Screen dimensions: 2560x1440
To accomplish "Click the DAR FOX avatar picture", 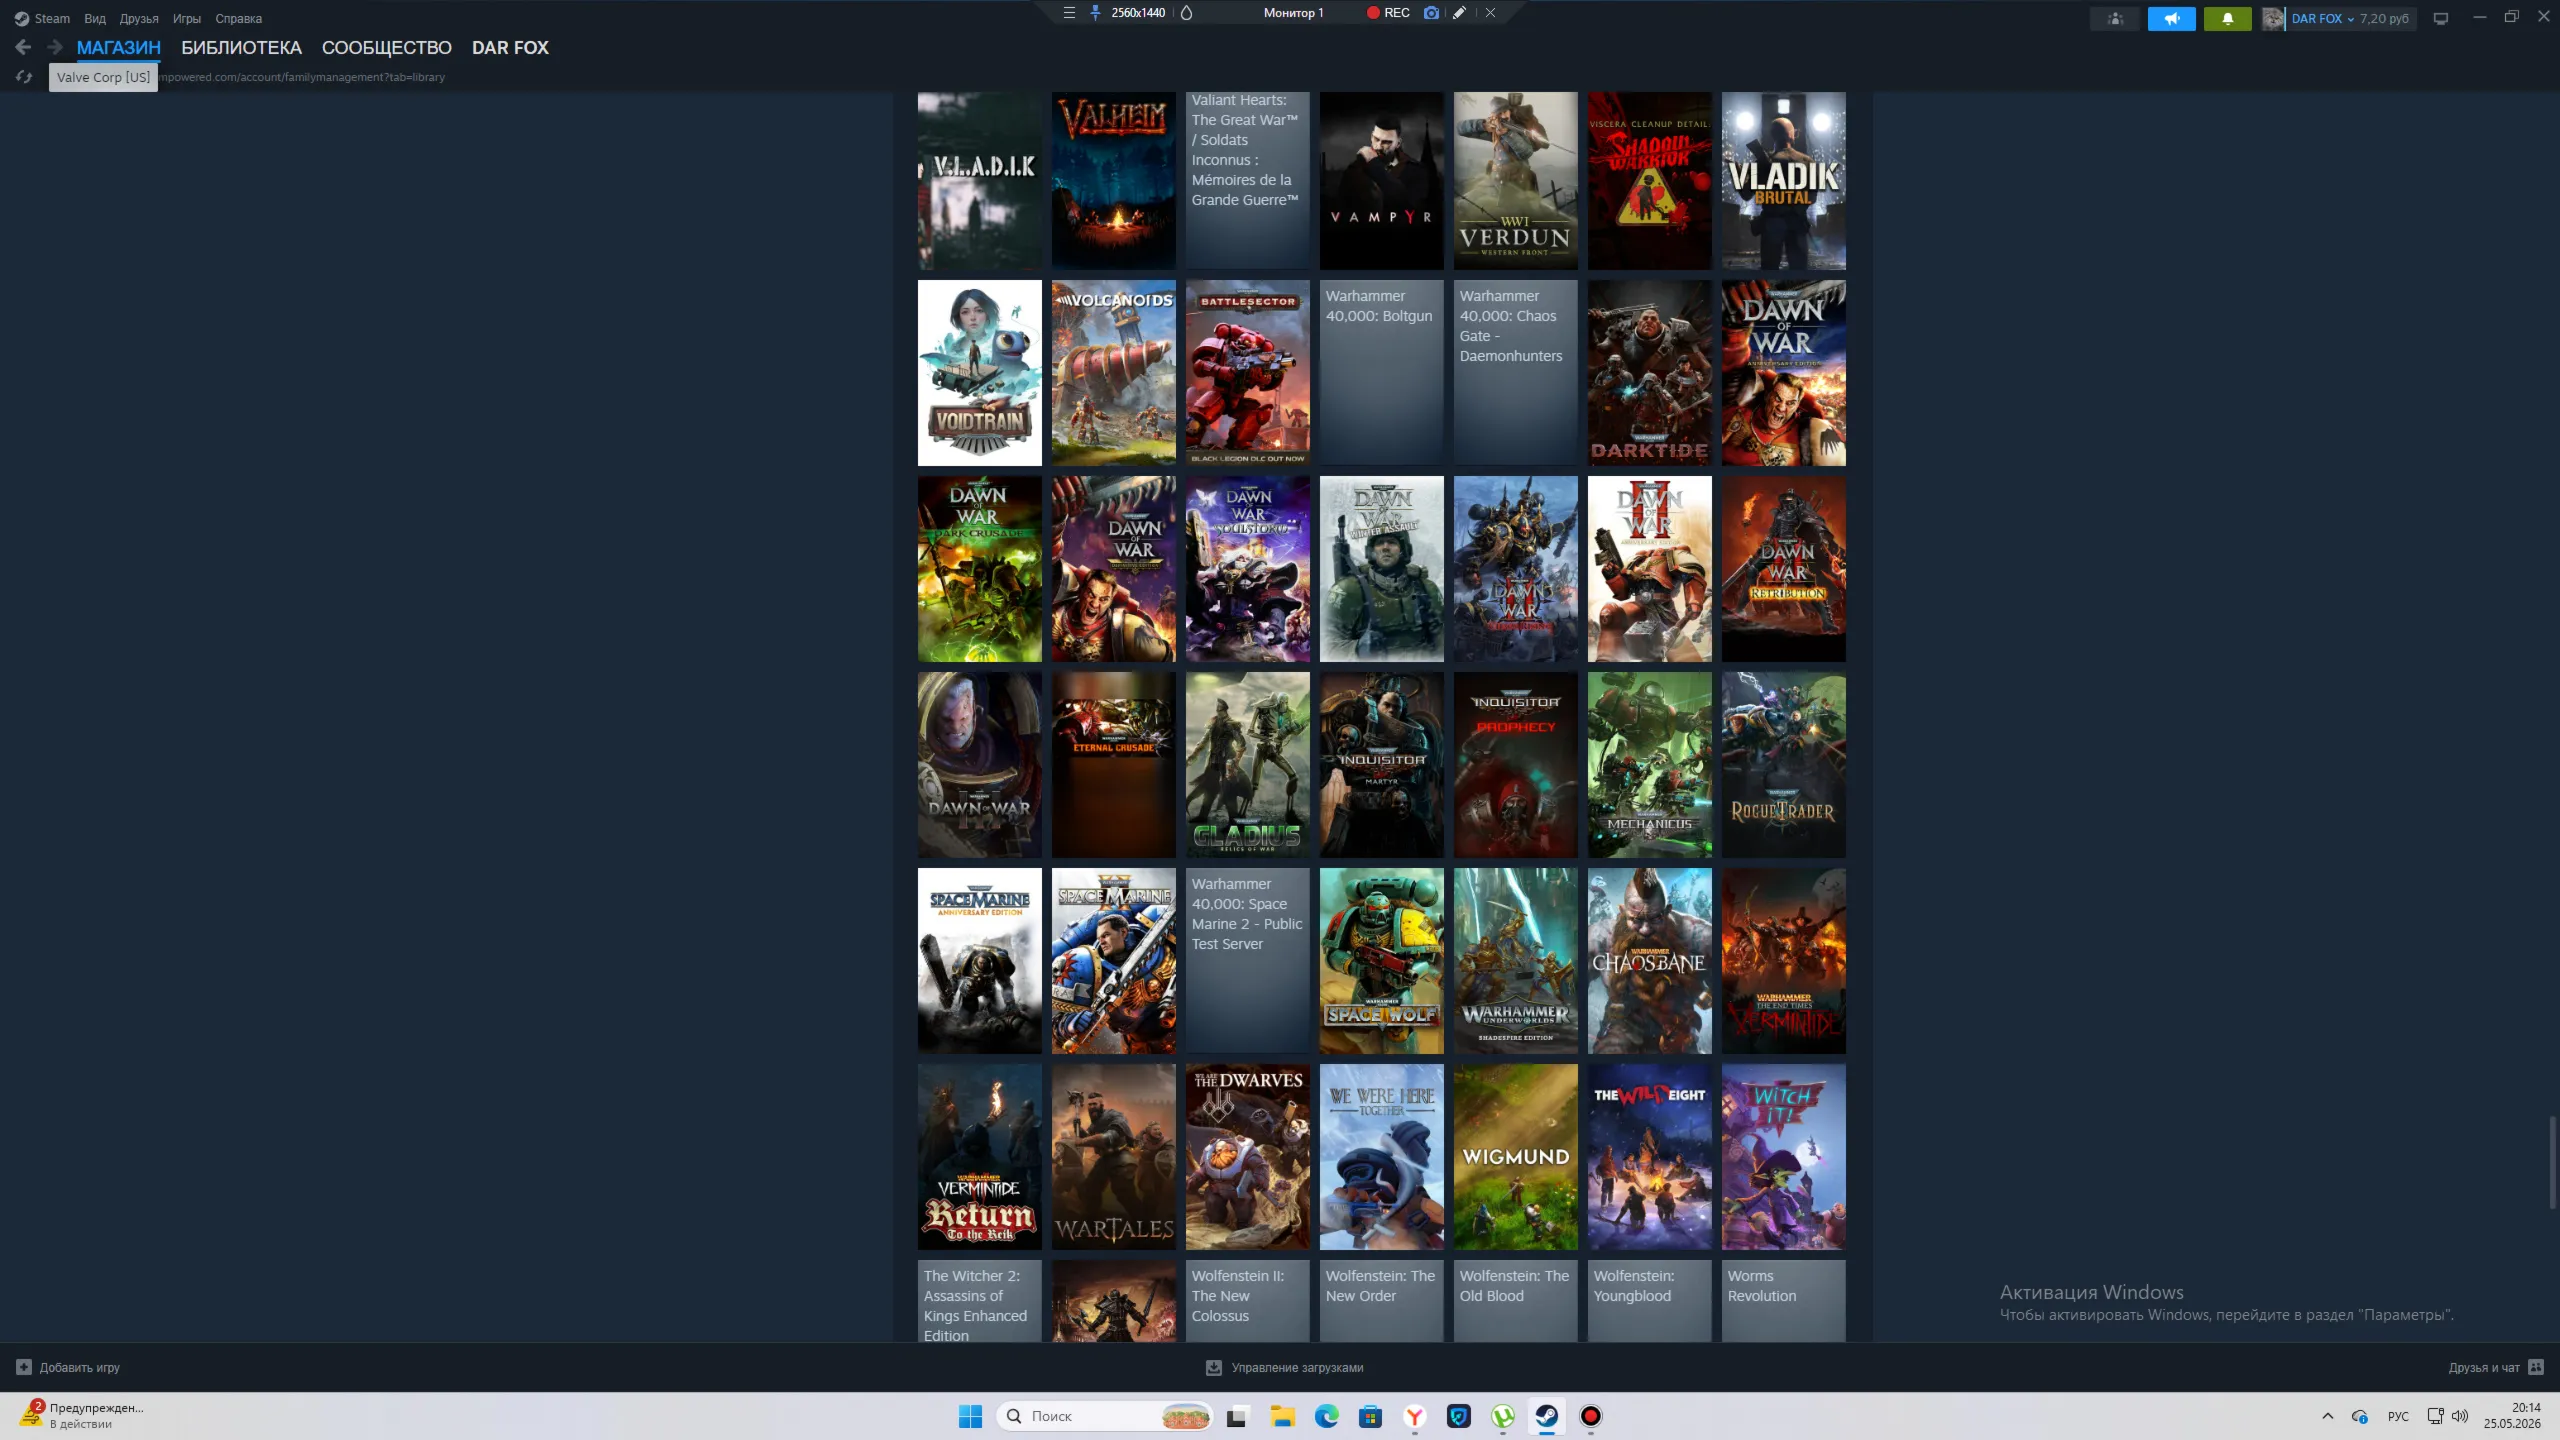I will 2273,18.
